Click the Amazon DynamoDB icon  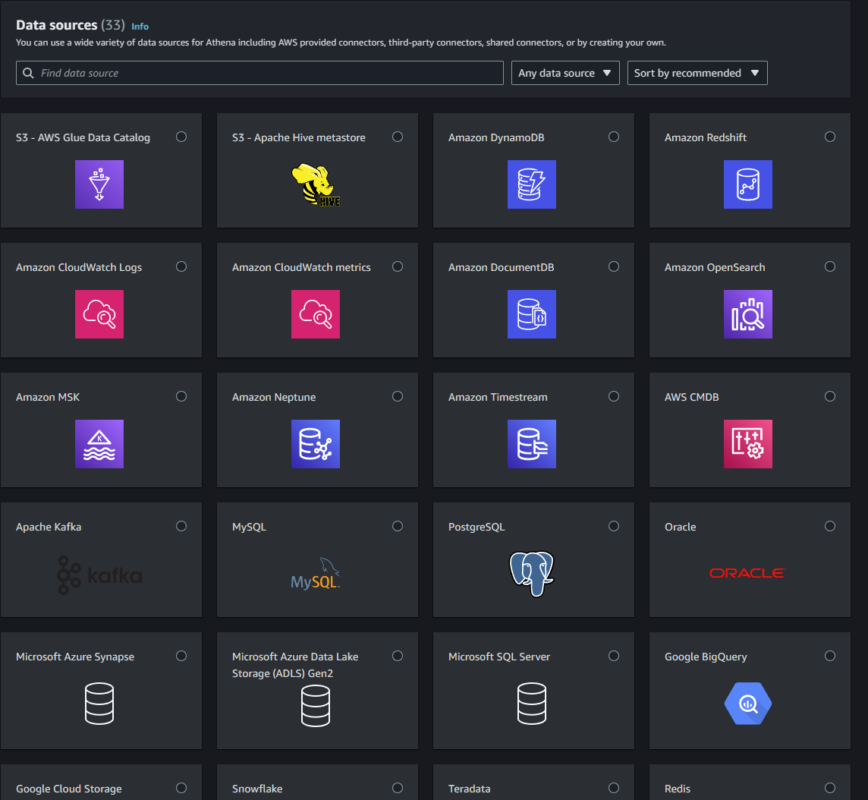coord(531,184)
